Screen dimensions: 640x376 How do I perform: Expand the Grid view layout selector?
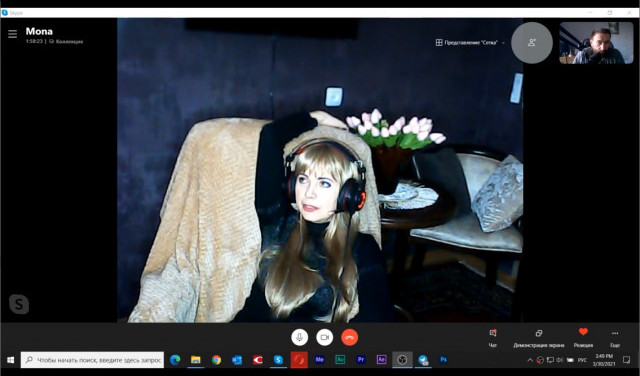tap(470, 42)
